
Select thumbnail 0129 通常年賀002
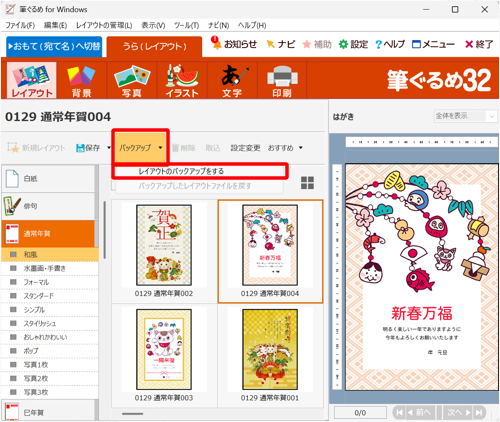coord(164,251)
